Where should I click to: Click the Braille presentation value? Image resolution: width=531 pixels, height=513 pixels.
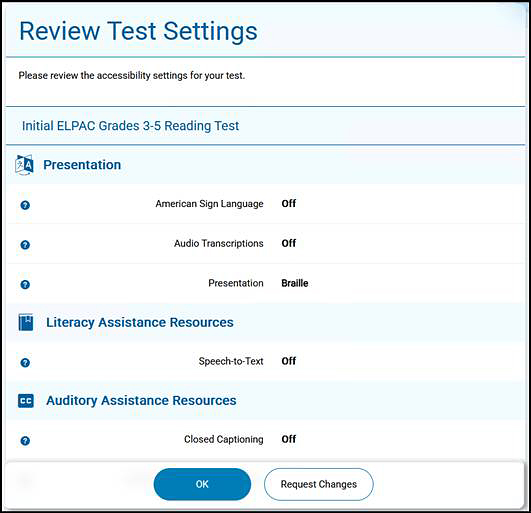(295, 283)
